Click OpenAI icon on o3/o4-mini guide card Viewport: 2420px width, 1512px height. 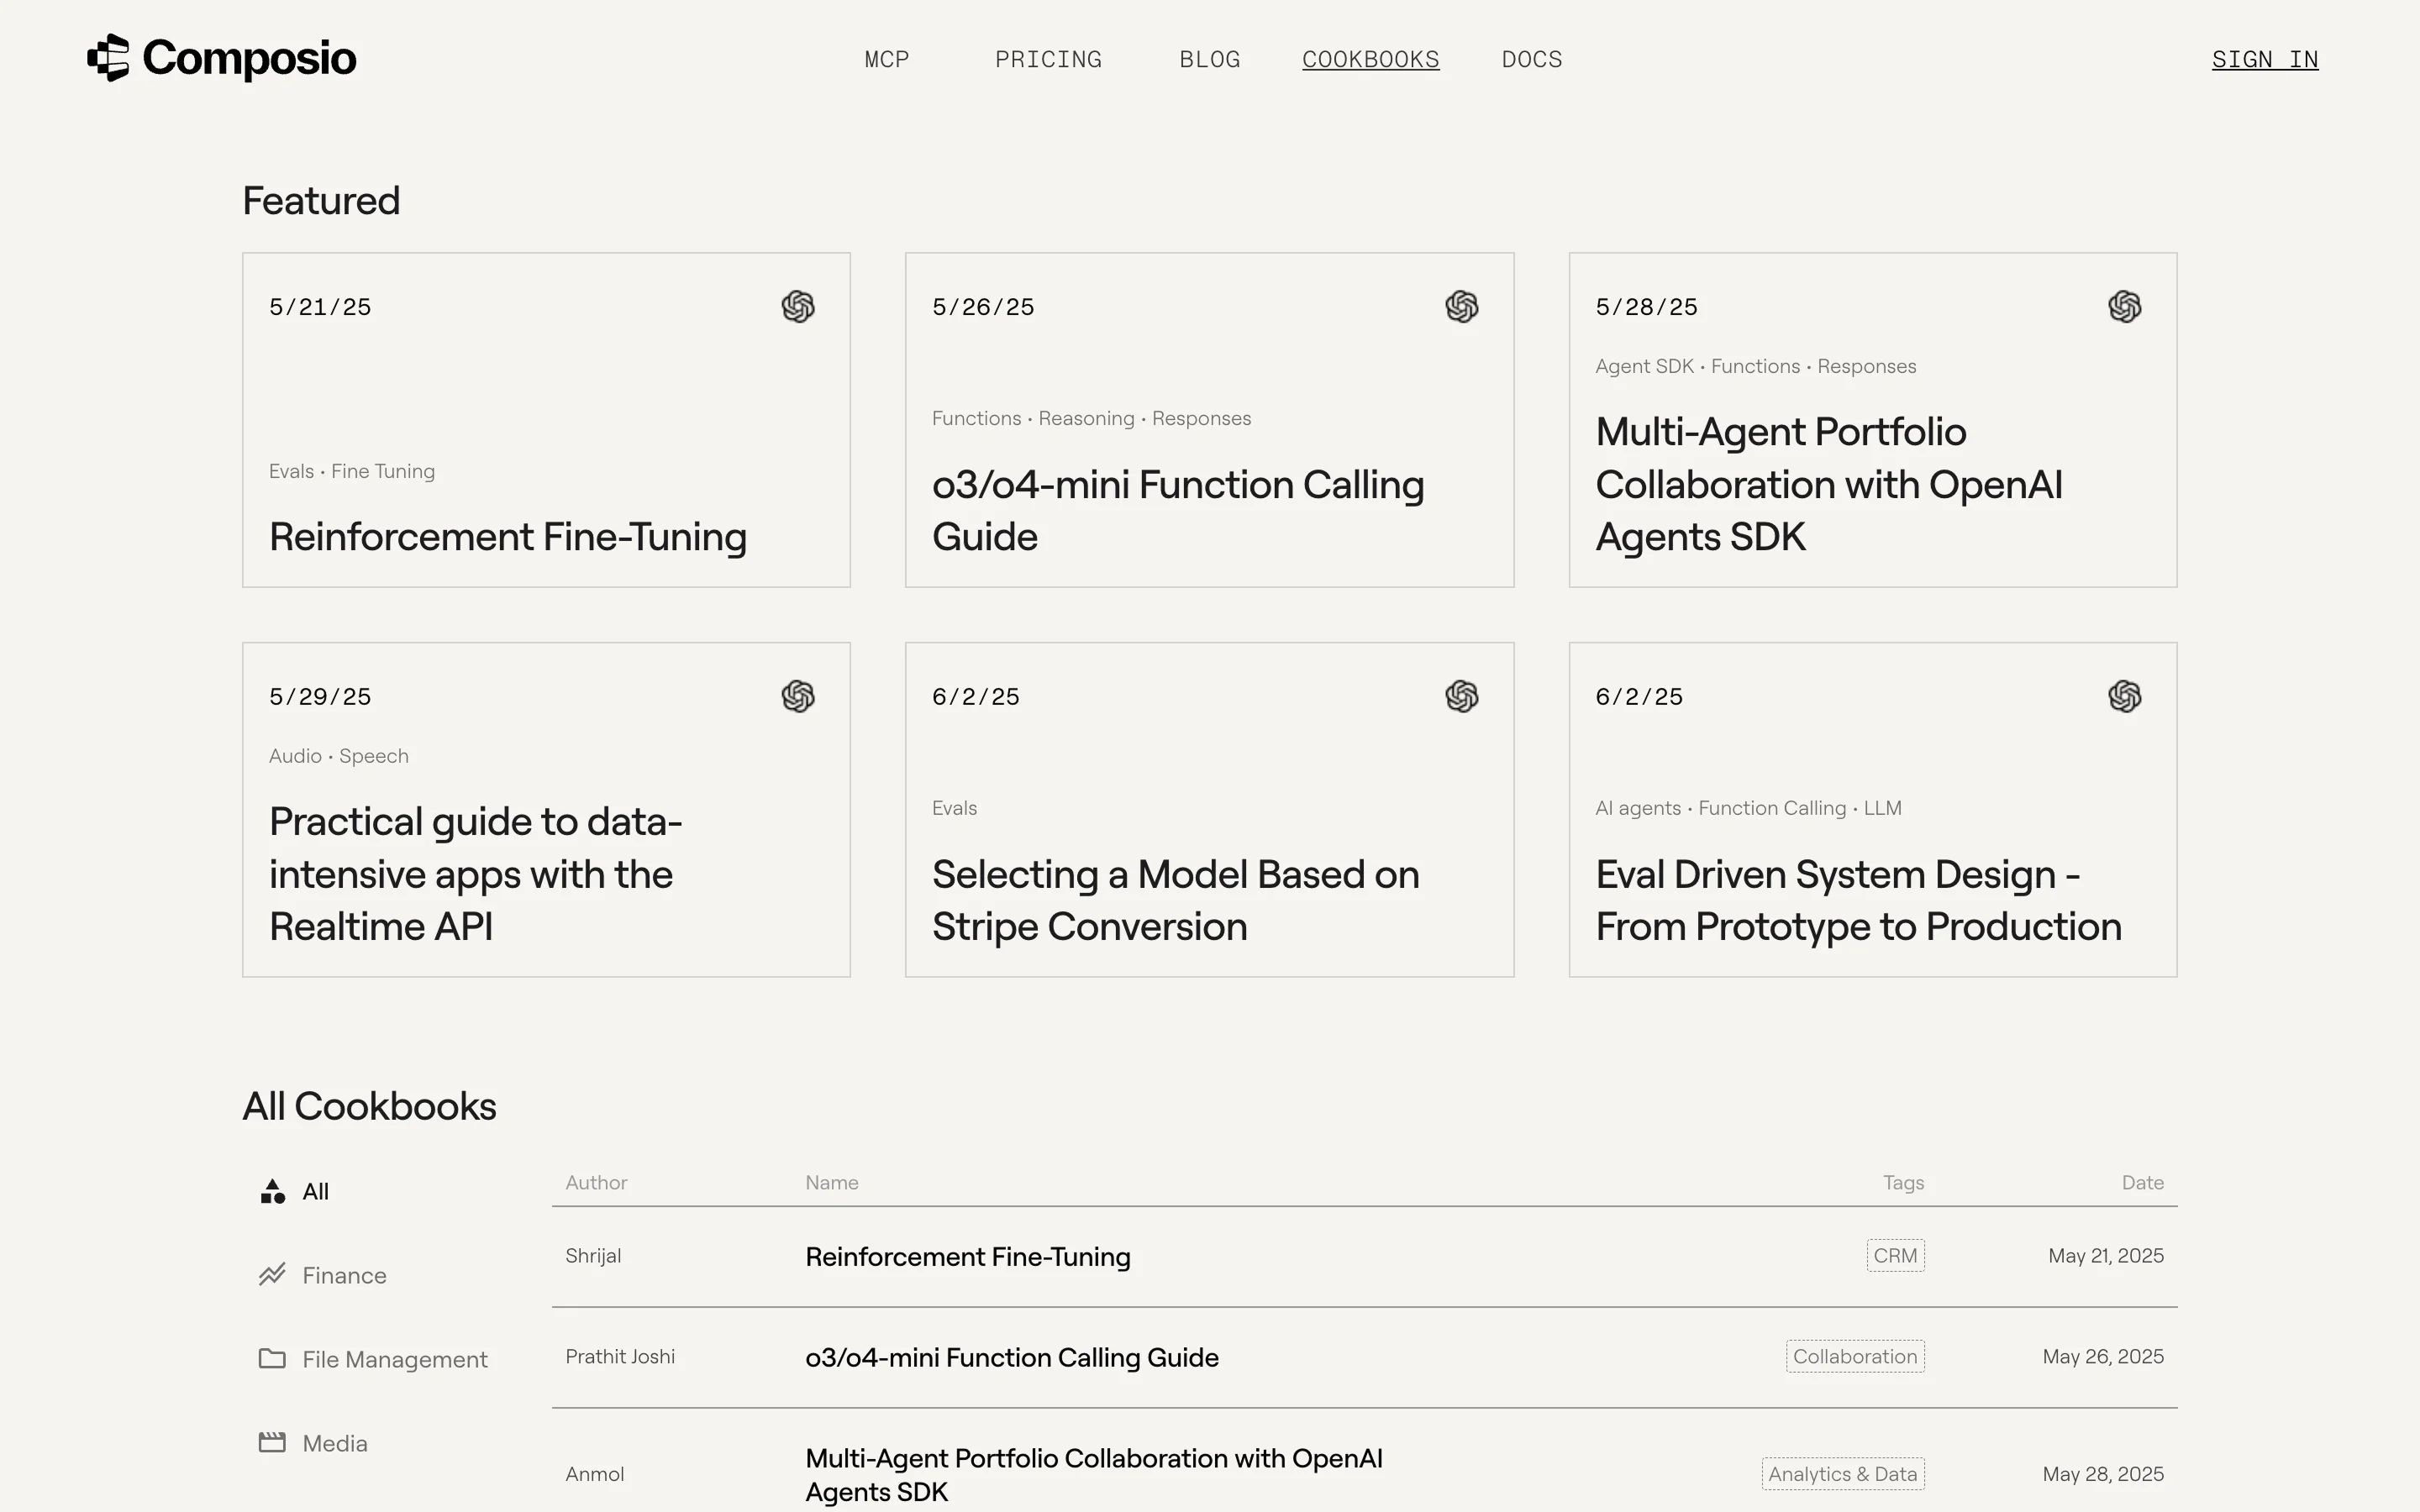[x=1461, y=307]
